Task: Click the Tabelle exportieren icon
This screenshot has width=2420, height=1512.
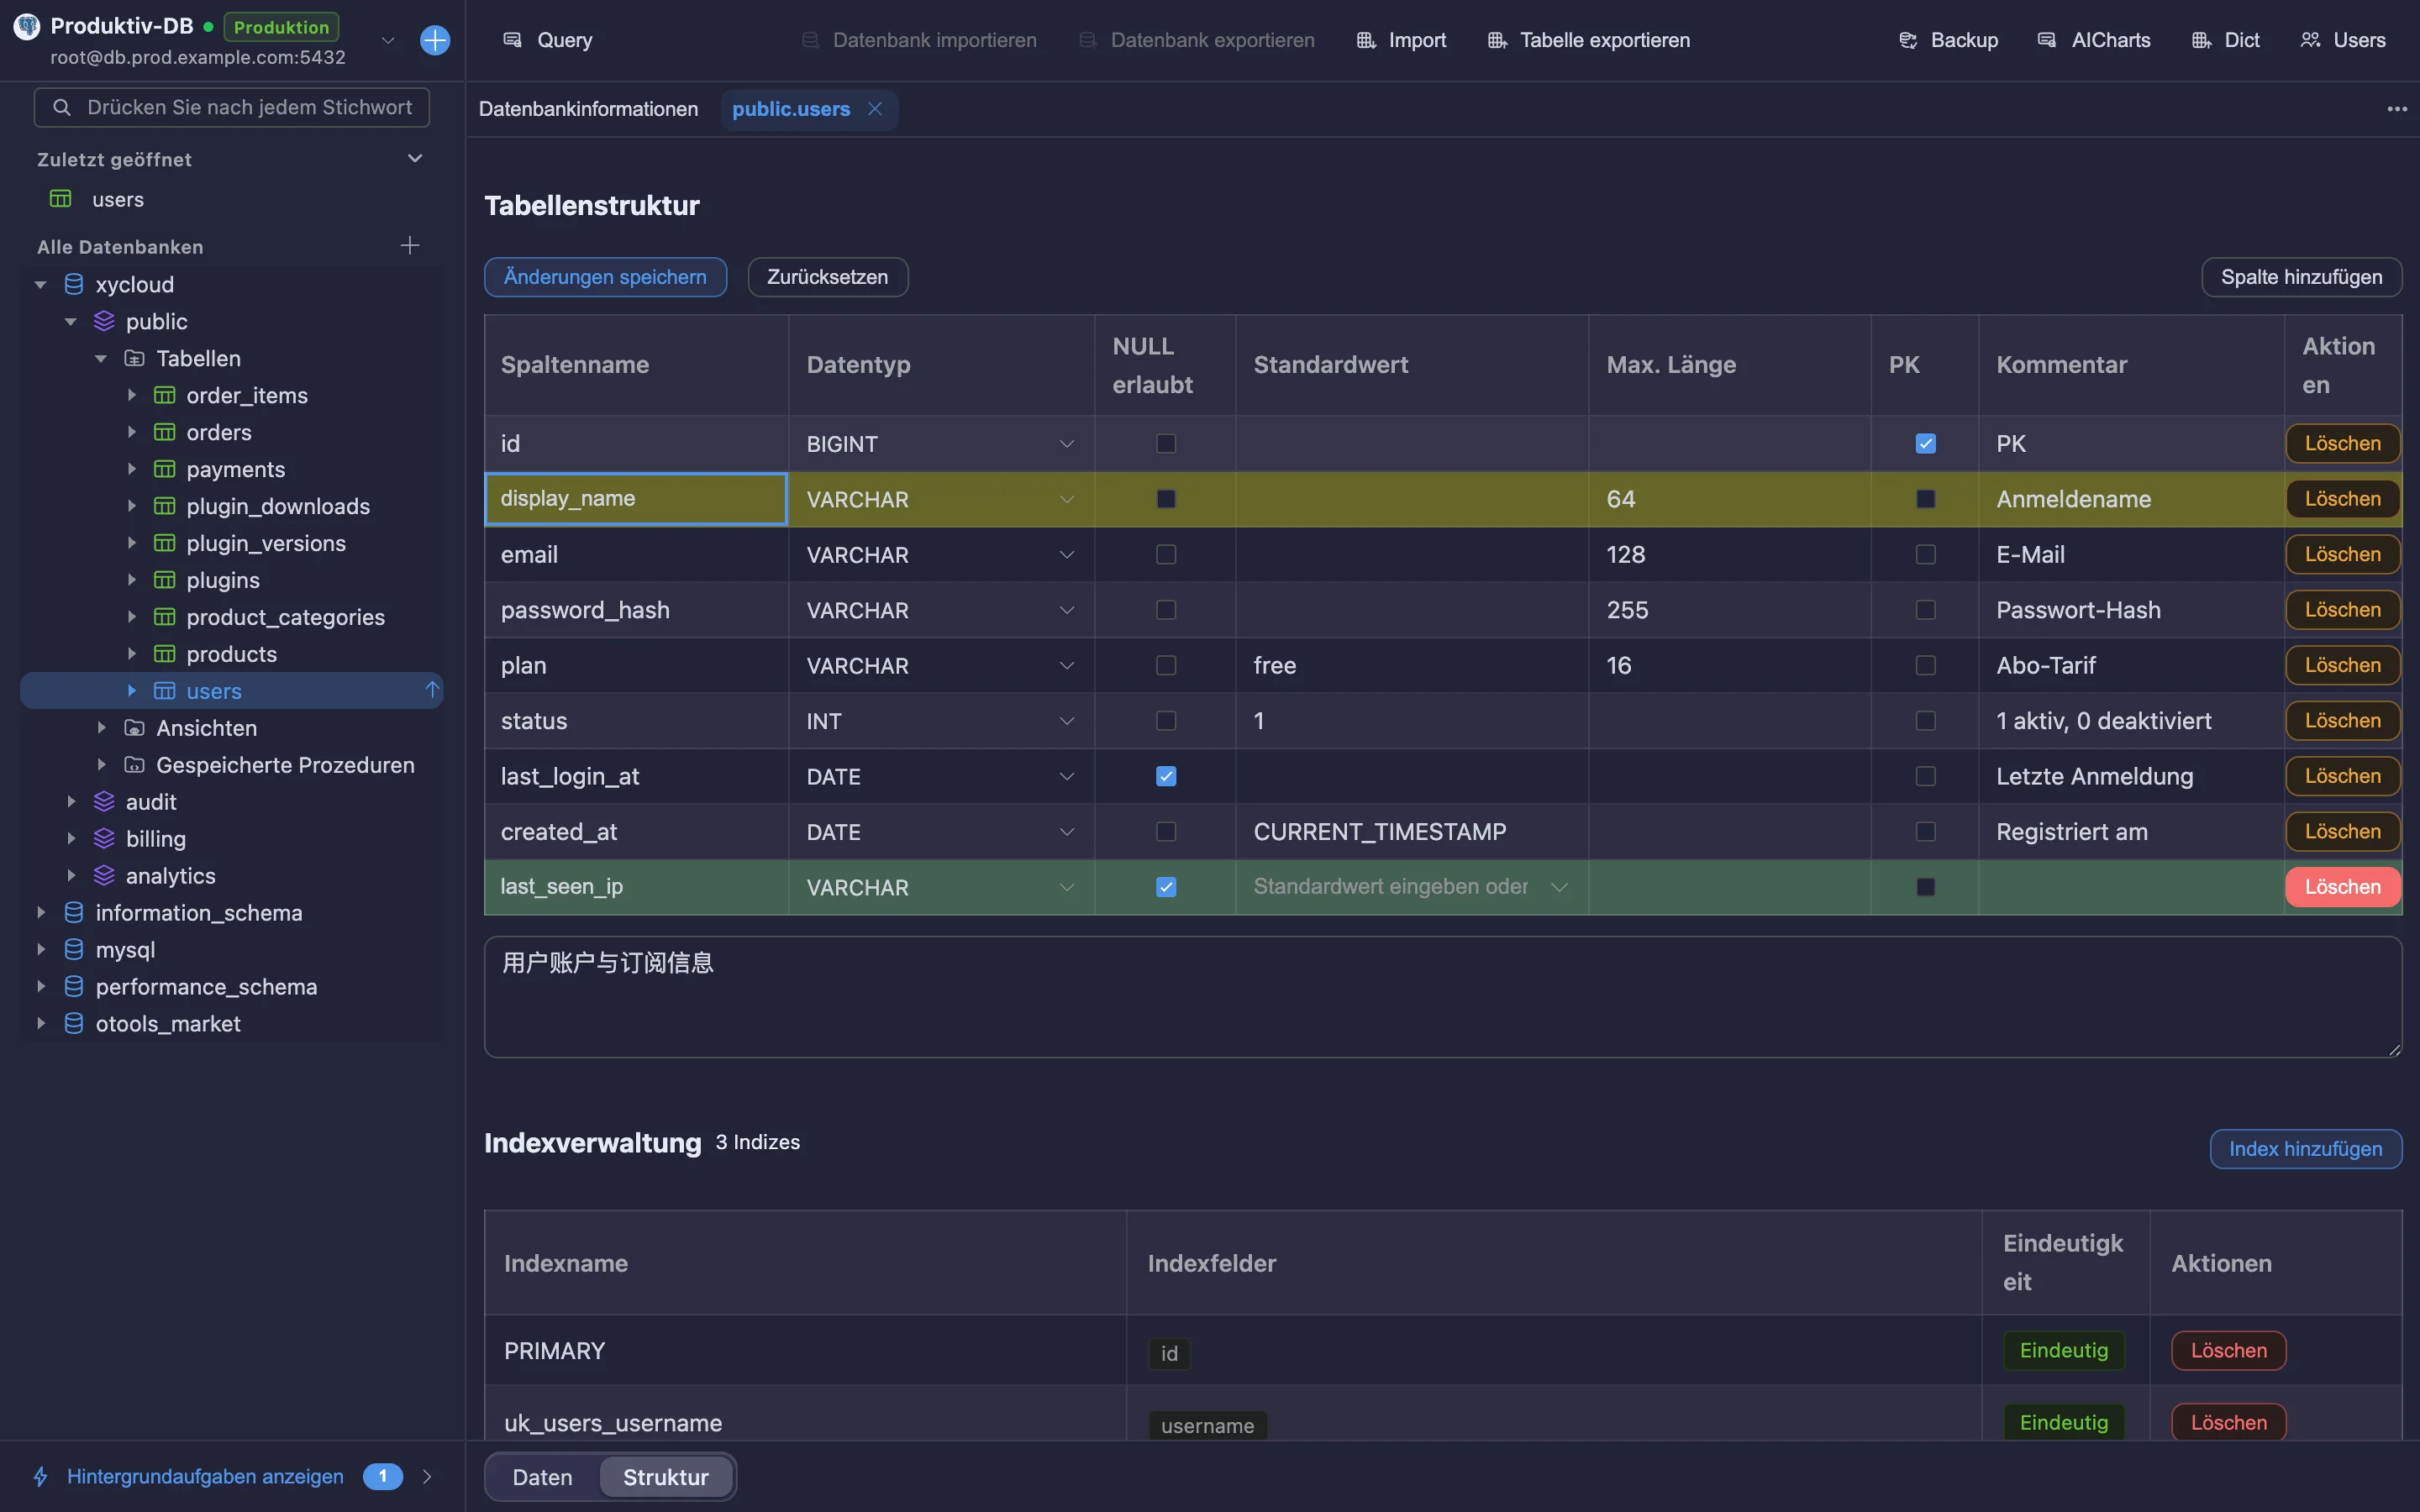Action: pos(1497,40)
